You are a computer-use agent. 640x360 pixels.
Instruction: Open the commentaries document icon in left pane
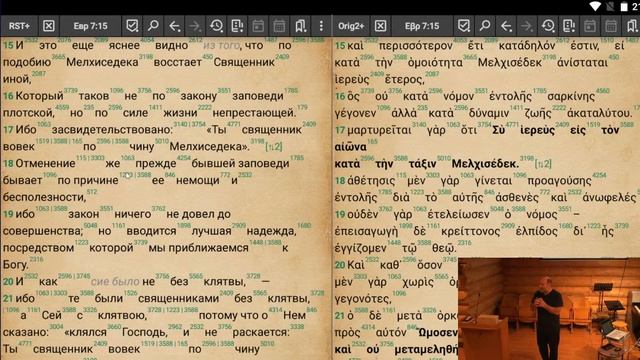(237, 26)
